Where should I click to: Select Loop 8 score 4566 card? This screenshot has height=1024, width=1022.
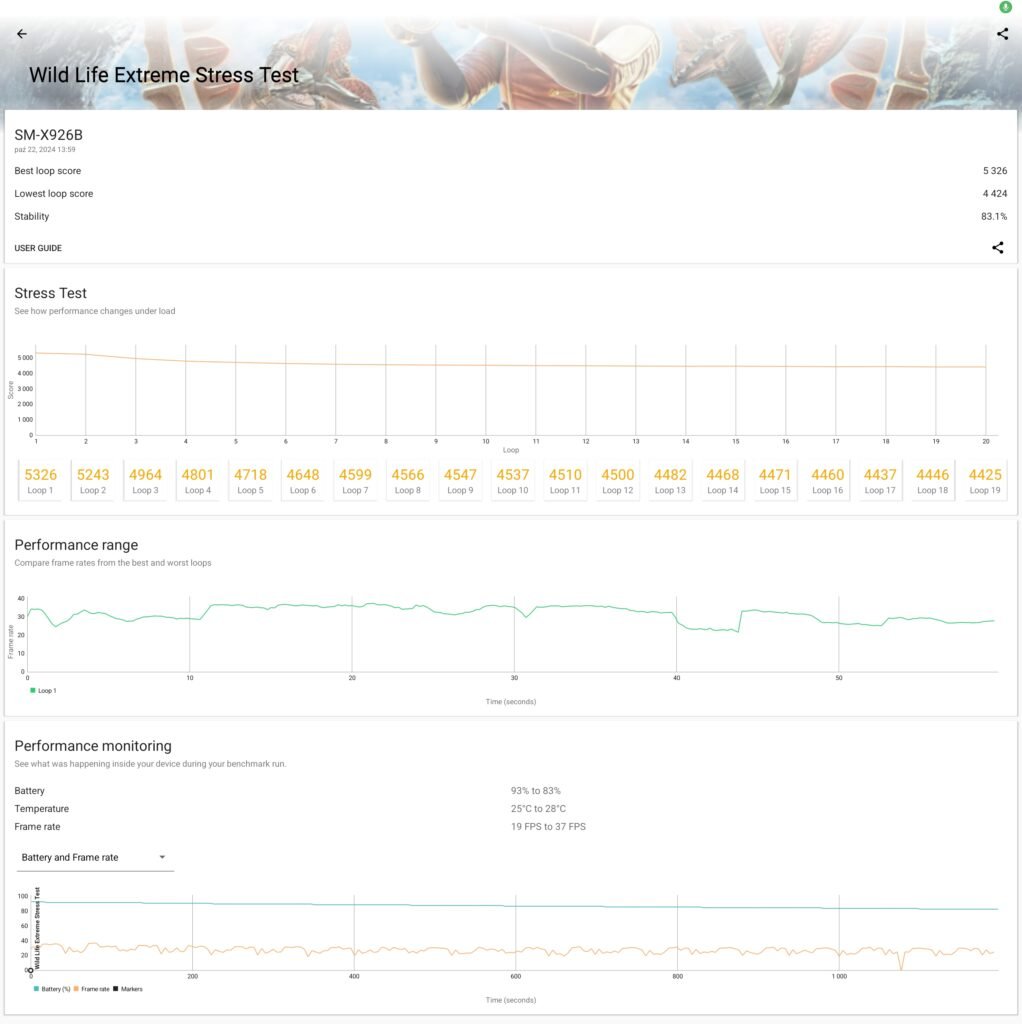pos(407,481)
